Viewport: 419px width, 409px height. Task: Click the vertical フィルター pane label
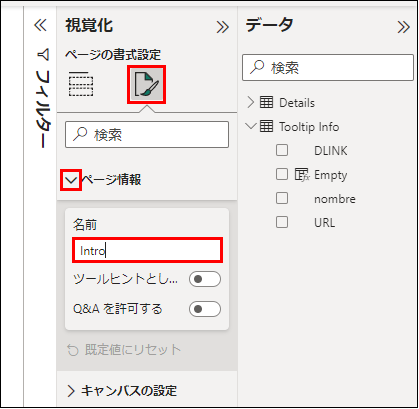tap(43, 108)
